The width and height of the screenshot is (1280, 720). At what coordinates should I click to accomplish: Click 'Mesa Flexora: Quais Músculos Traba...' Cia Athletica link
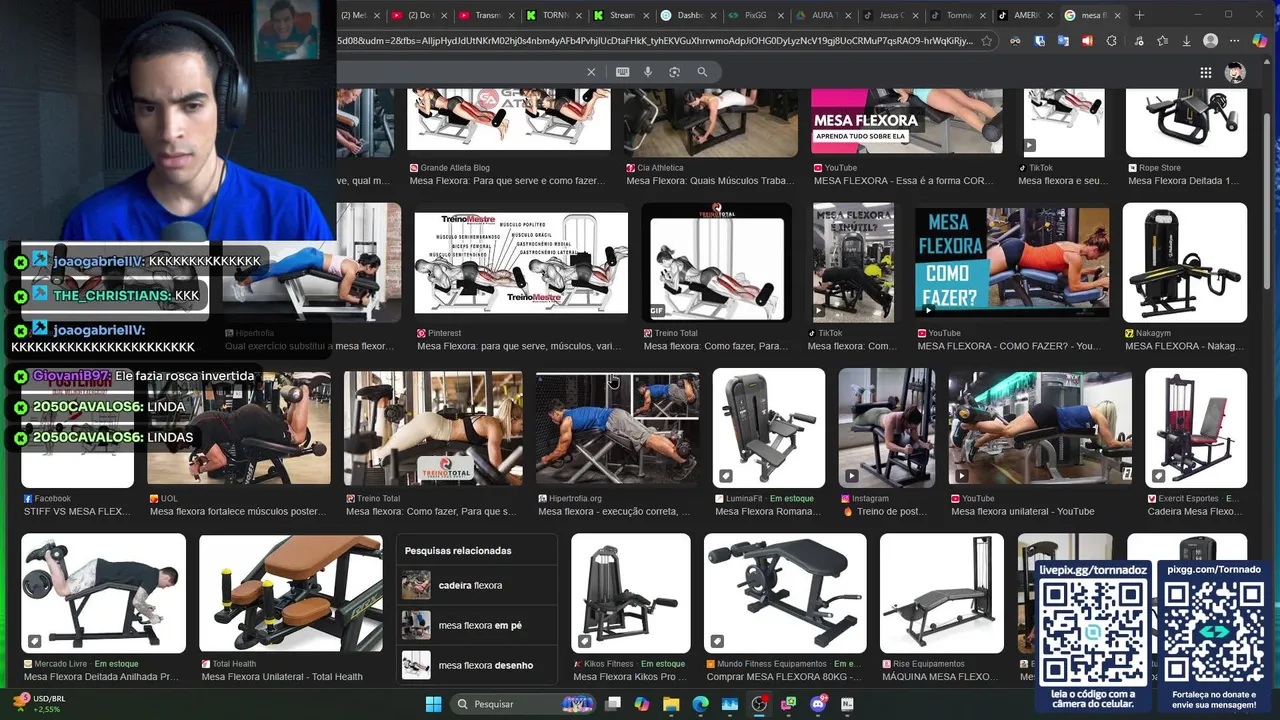710,181
